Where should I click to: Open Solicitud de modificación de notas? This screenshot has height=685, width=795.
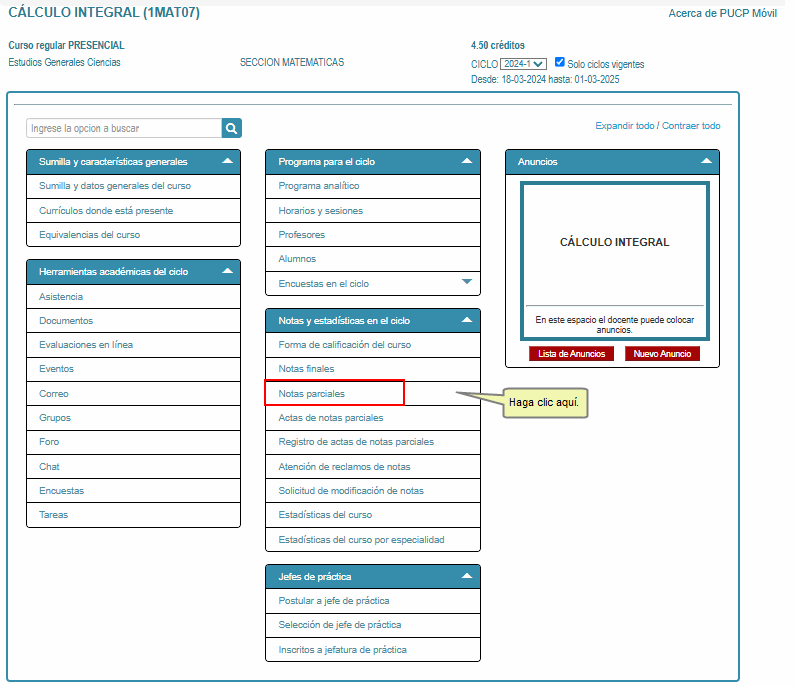pyautogui.click(x=373, y=491)
